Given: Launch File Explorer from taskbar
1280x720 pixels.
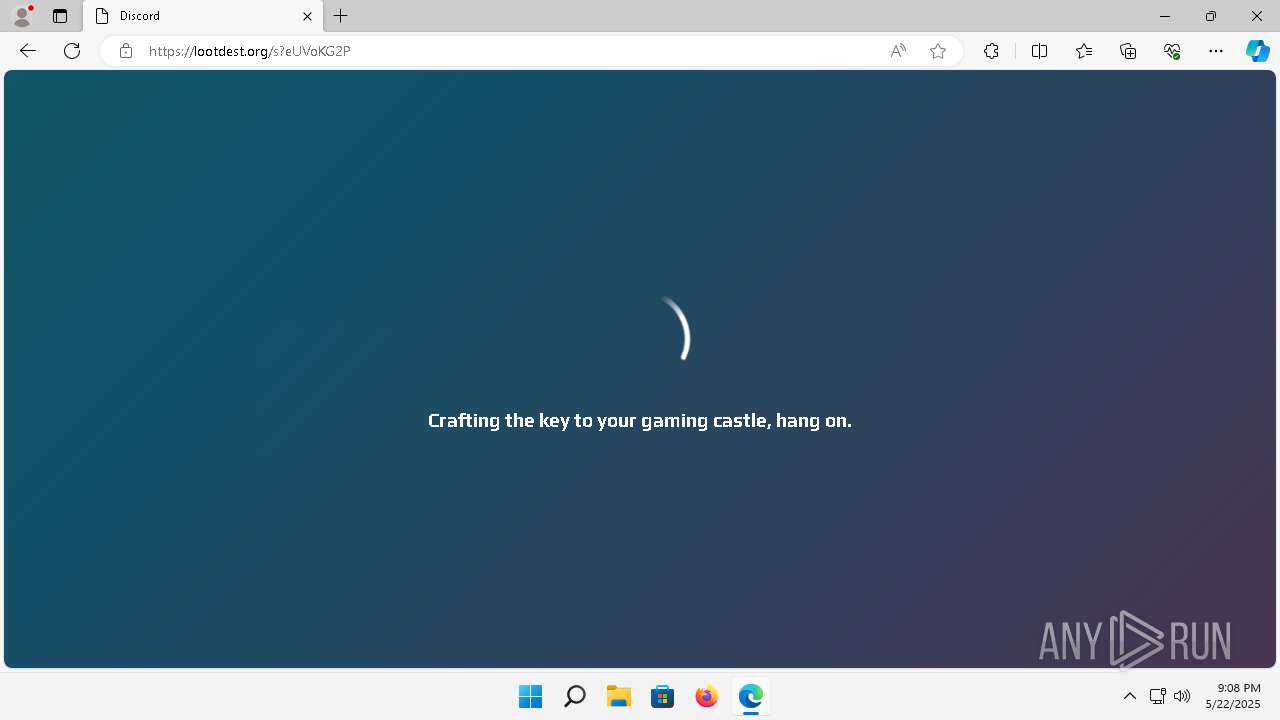Looking at the screenshot, I should tap(618, 696).
